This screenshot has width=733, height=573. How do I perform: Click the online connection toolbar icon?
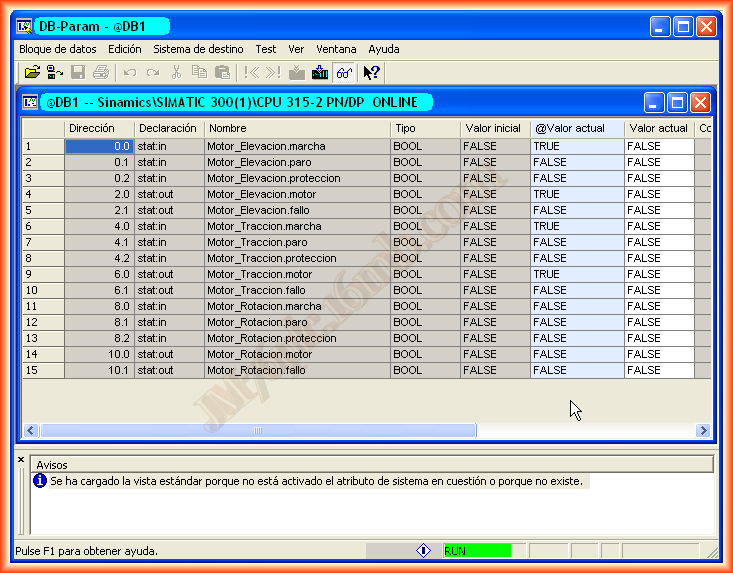(55, 72)
